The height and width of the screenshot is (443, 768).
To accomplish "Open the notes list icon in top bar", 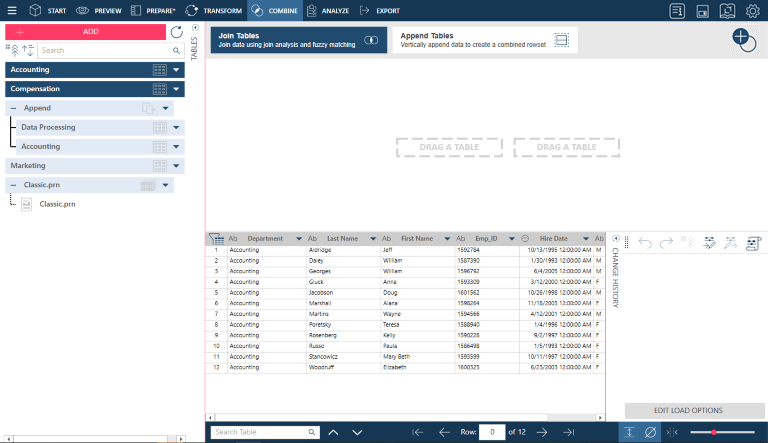I will [x=677, y=11].
